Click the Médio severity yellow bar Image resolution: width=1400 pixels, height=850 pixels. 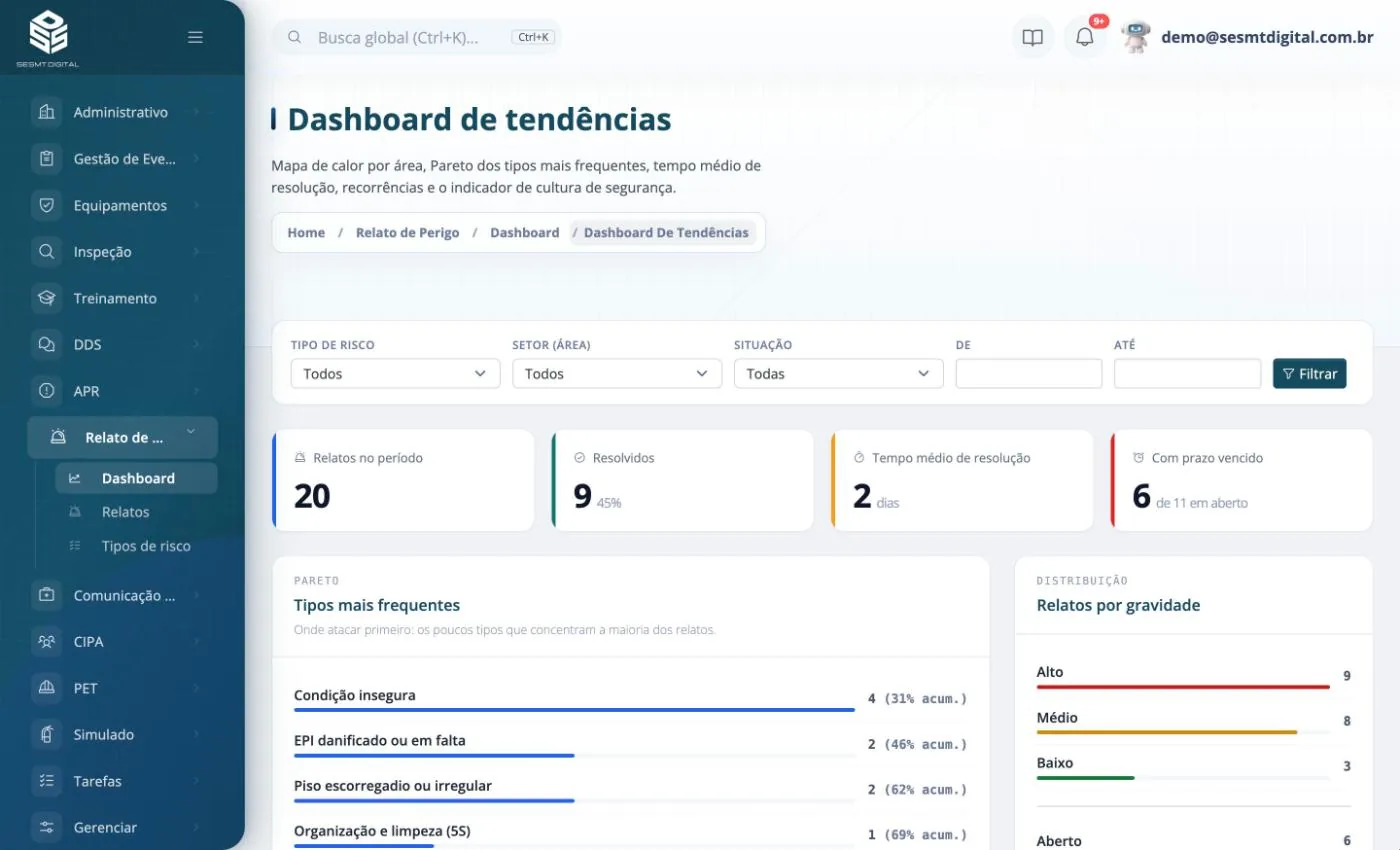pyautogui.click(x=1167, y=732)
